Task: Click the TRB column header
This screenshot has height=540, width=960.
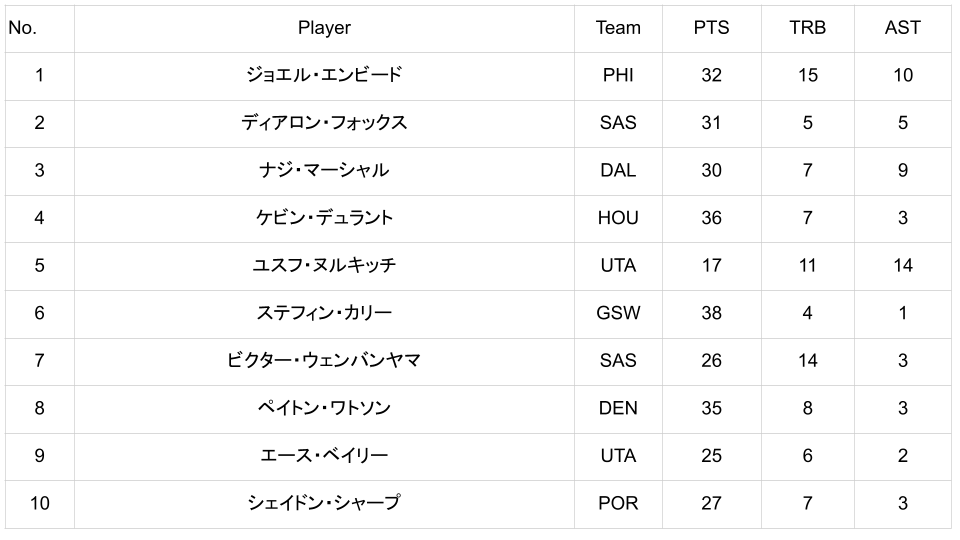Action: pyautogui.click(x=807, y=28)
